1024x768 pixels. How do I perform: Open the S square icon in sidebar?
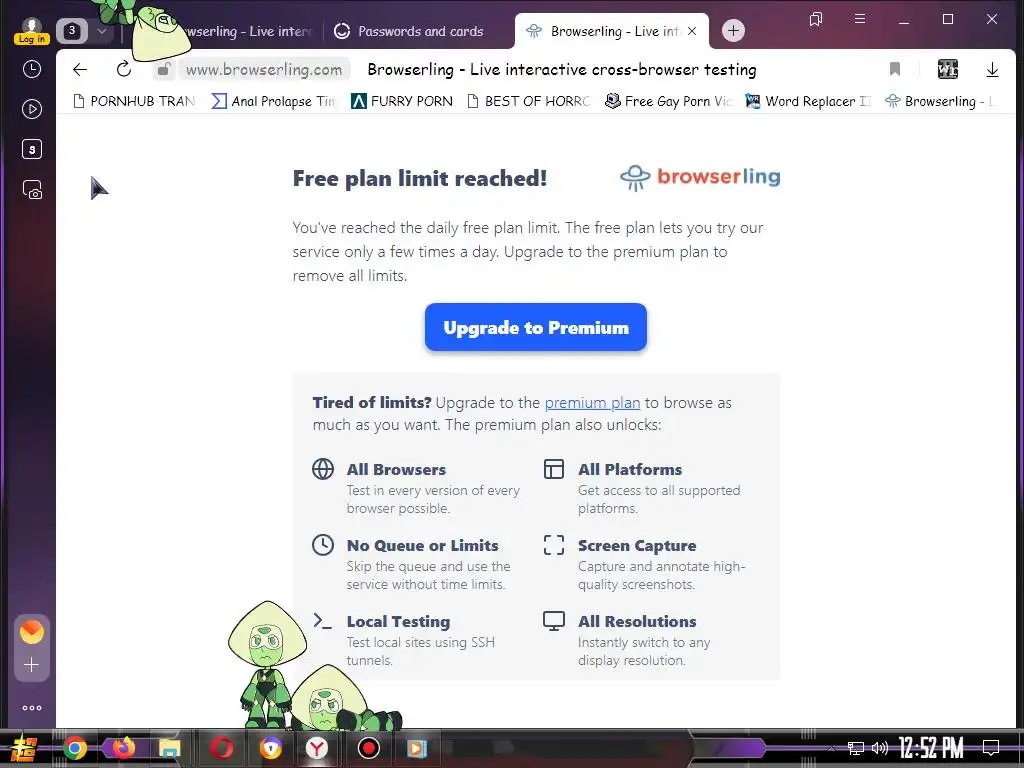coord(32,150)
